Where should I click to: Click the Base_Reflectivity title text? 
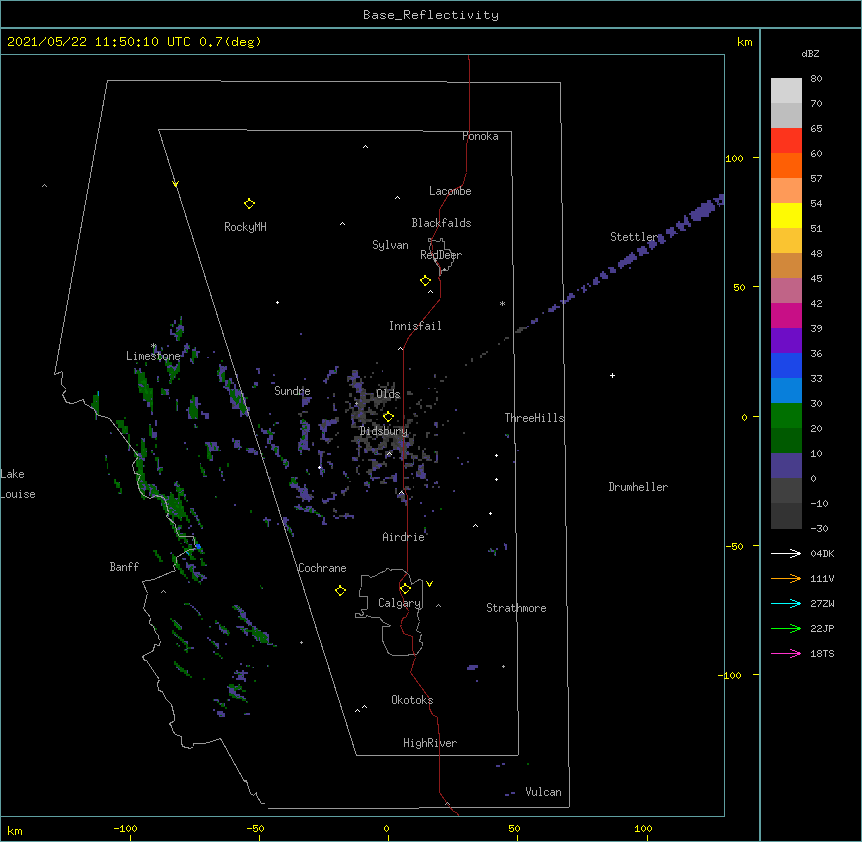click(431, 15)
